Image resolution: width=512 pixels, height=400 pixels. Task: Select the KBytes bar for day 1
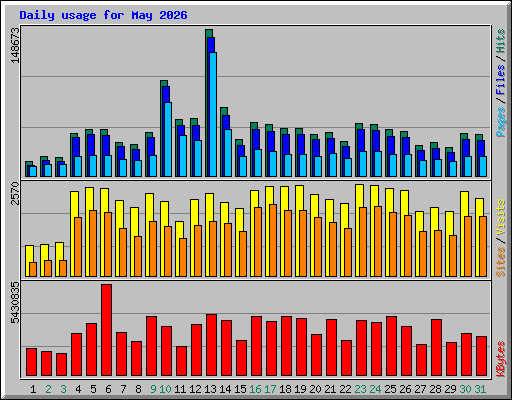(32, 362)
